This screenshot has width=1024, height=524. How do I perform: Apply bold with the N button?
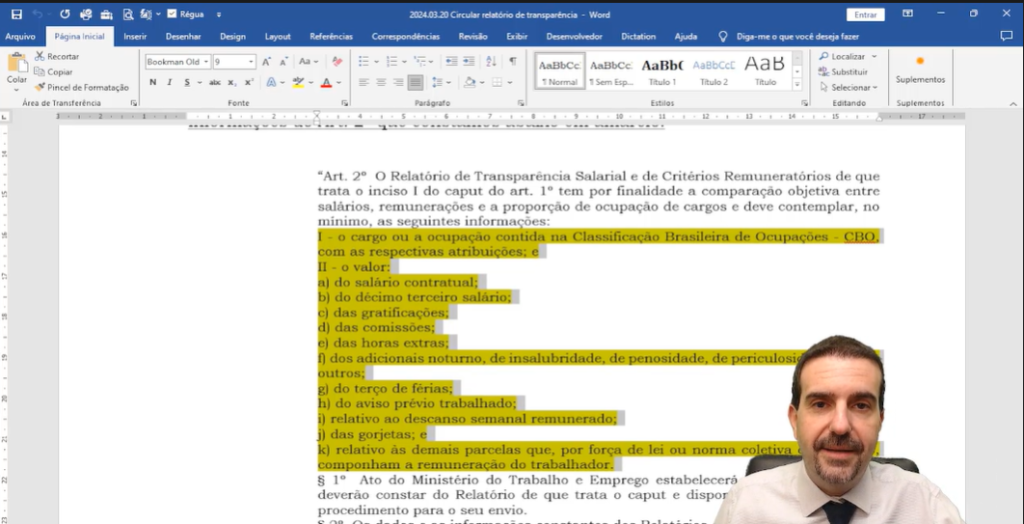pos(153,83)
